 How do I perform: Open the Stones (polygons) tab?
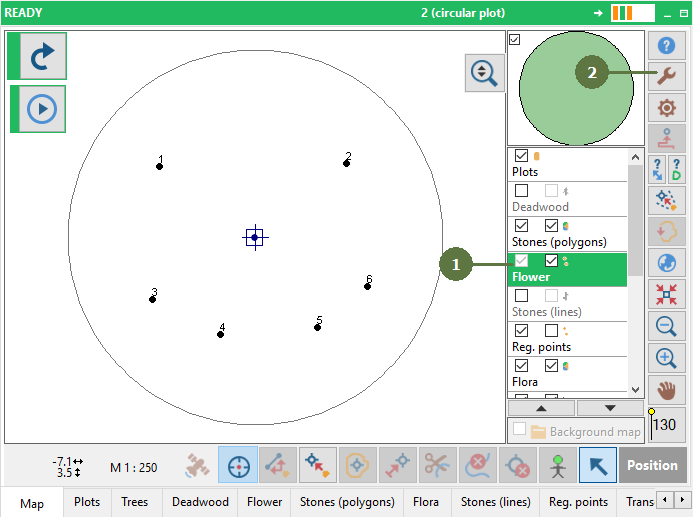tap(347, 502)
